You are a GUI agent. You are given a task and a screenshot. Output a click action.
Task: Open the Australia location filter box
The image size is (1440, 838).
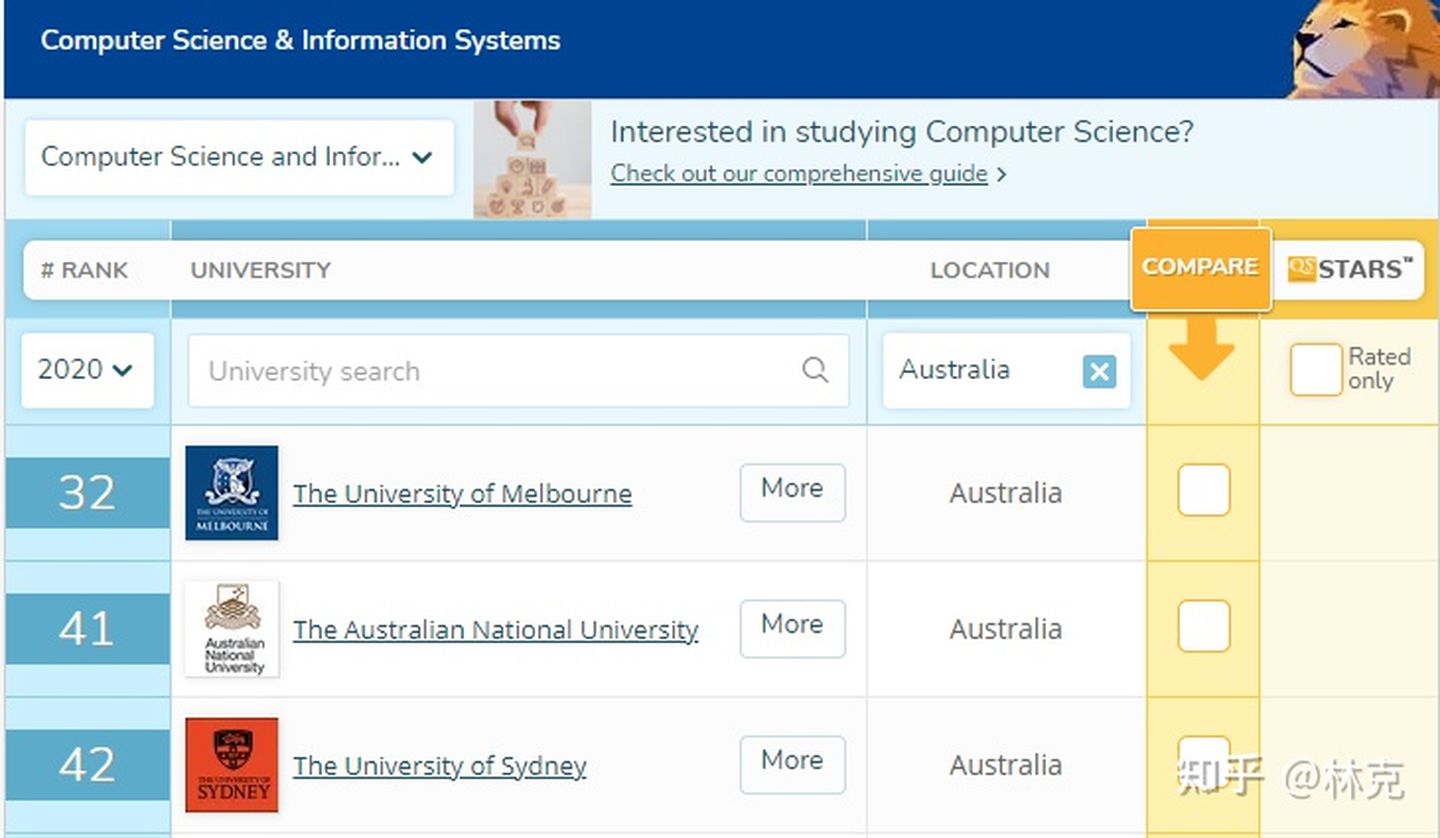(x=1006, y=371)
